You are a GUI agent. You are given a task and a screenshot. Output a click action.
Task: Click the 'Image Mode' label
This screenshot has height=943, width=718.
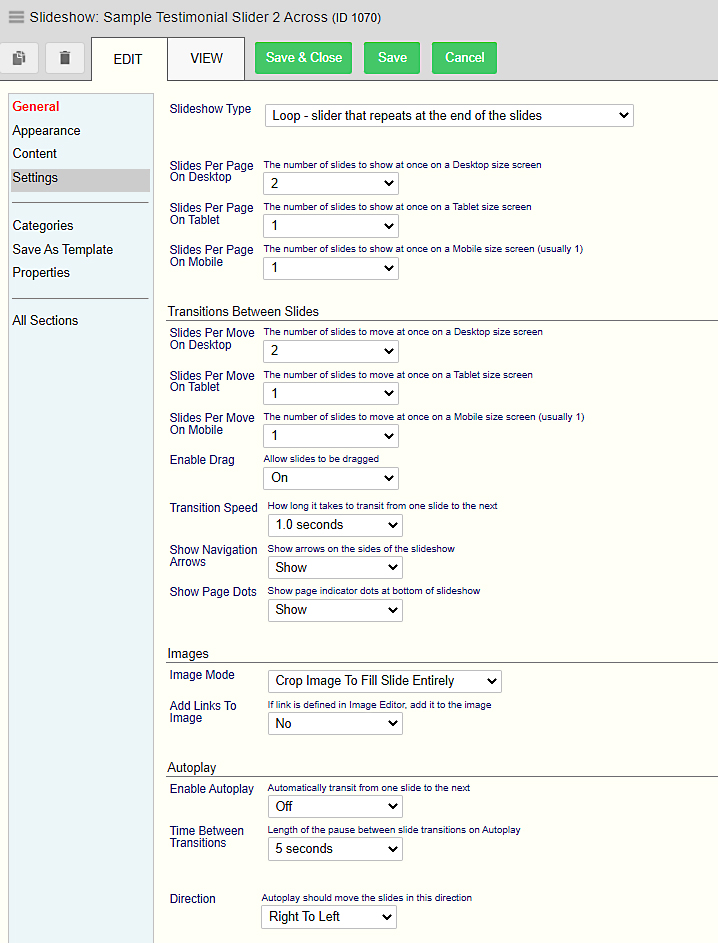(x=202, y=675)
